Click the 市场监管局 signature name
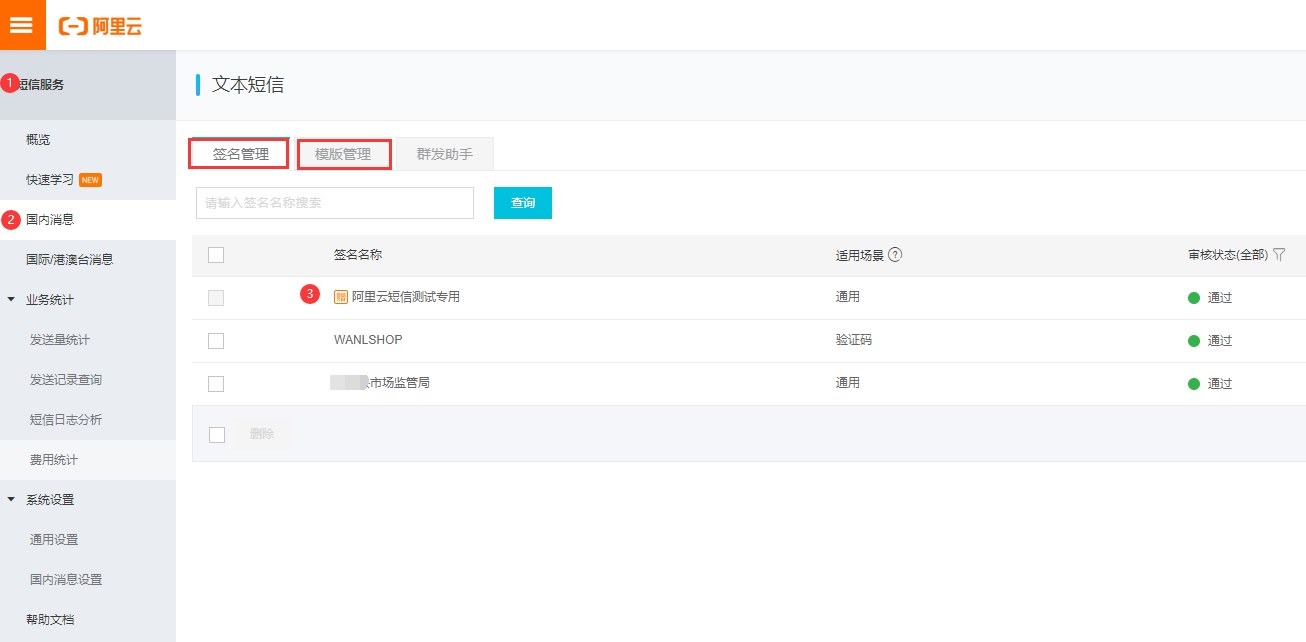 pyautogui.click(x=400, y=383)
